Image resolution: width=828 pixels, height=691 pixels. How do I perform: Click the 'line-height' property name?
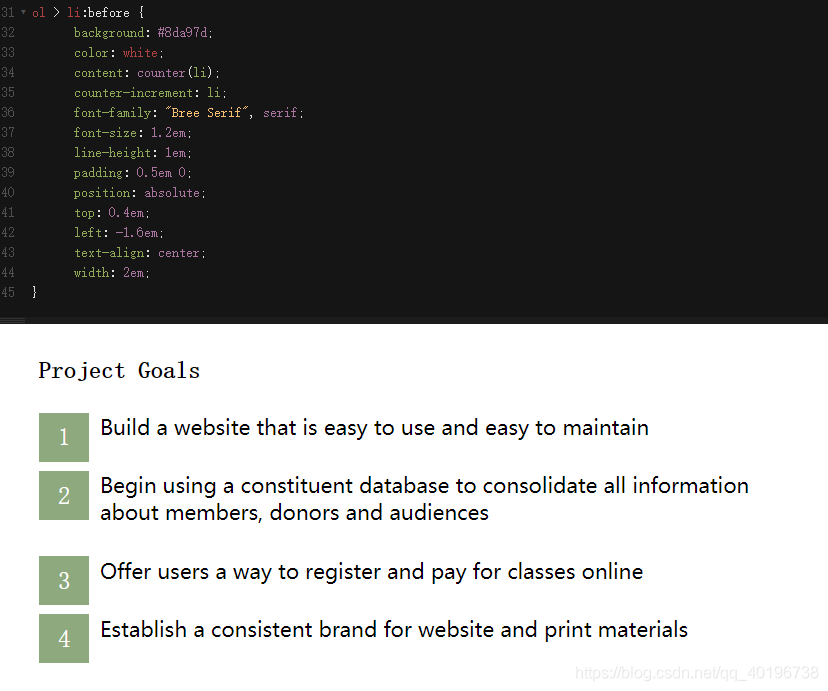click(x=112, y=153)
